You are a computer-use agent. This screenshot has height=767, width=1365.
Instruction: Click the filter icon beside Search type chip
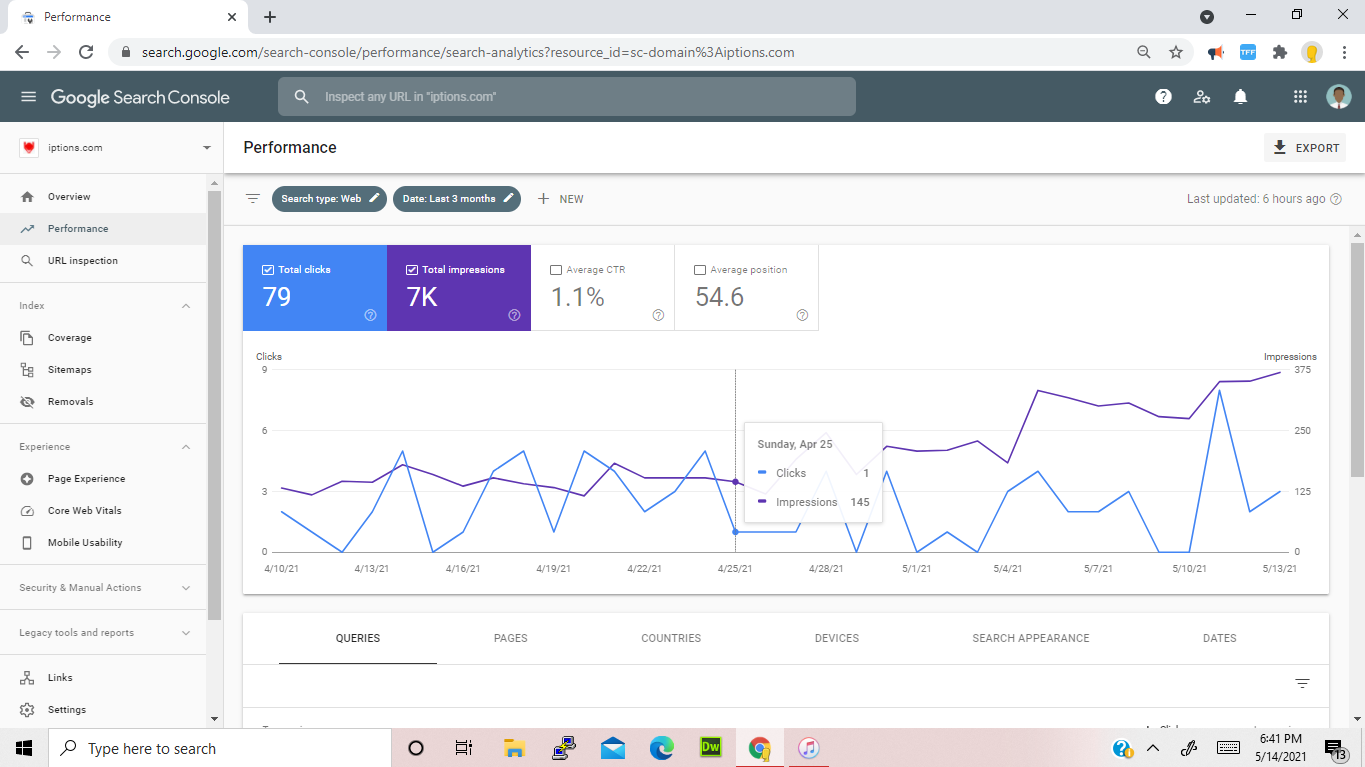tap(253, 199)
